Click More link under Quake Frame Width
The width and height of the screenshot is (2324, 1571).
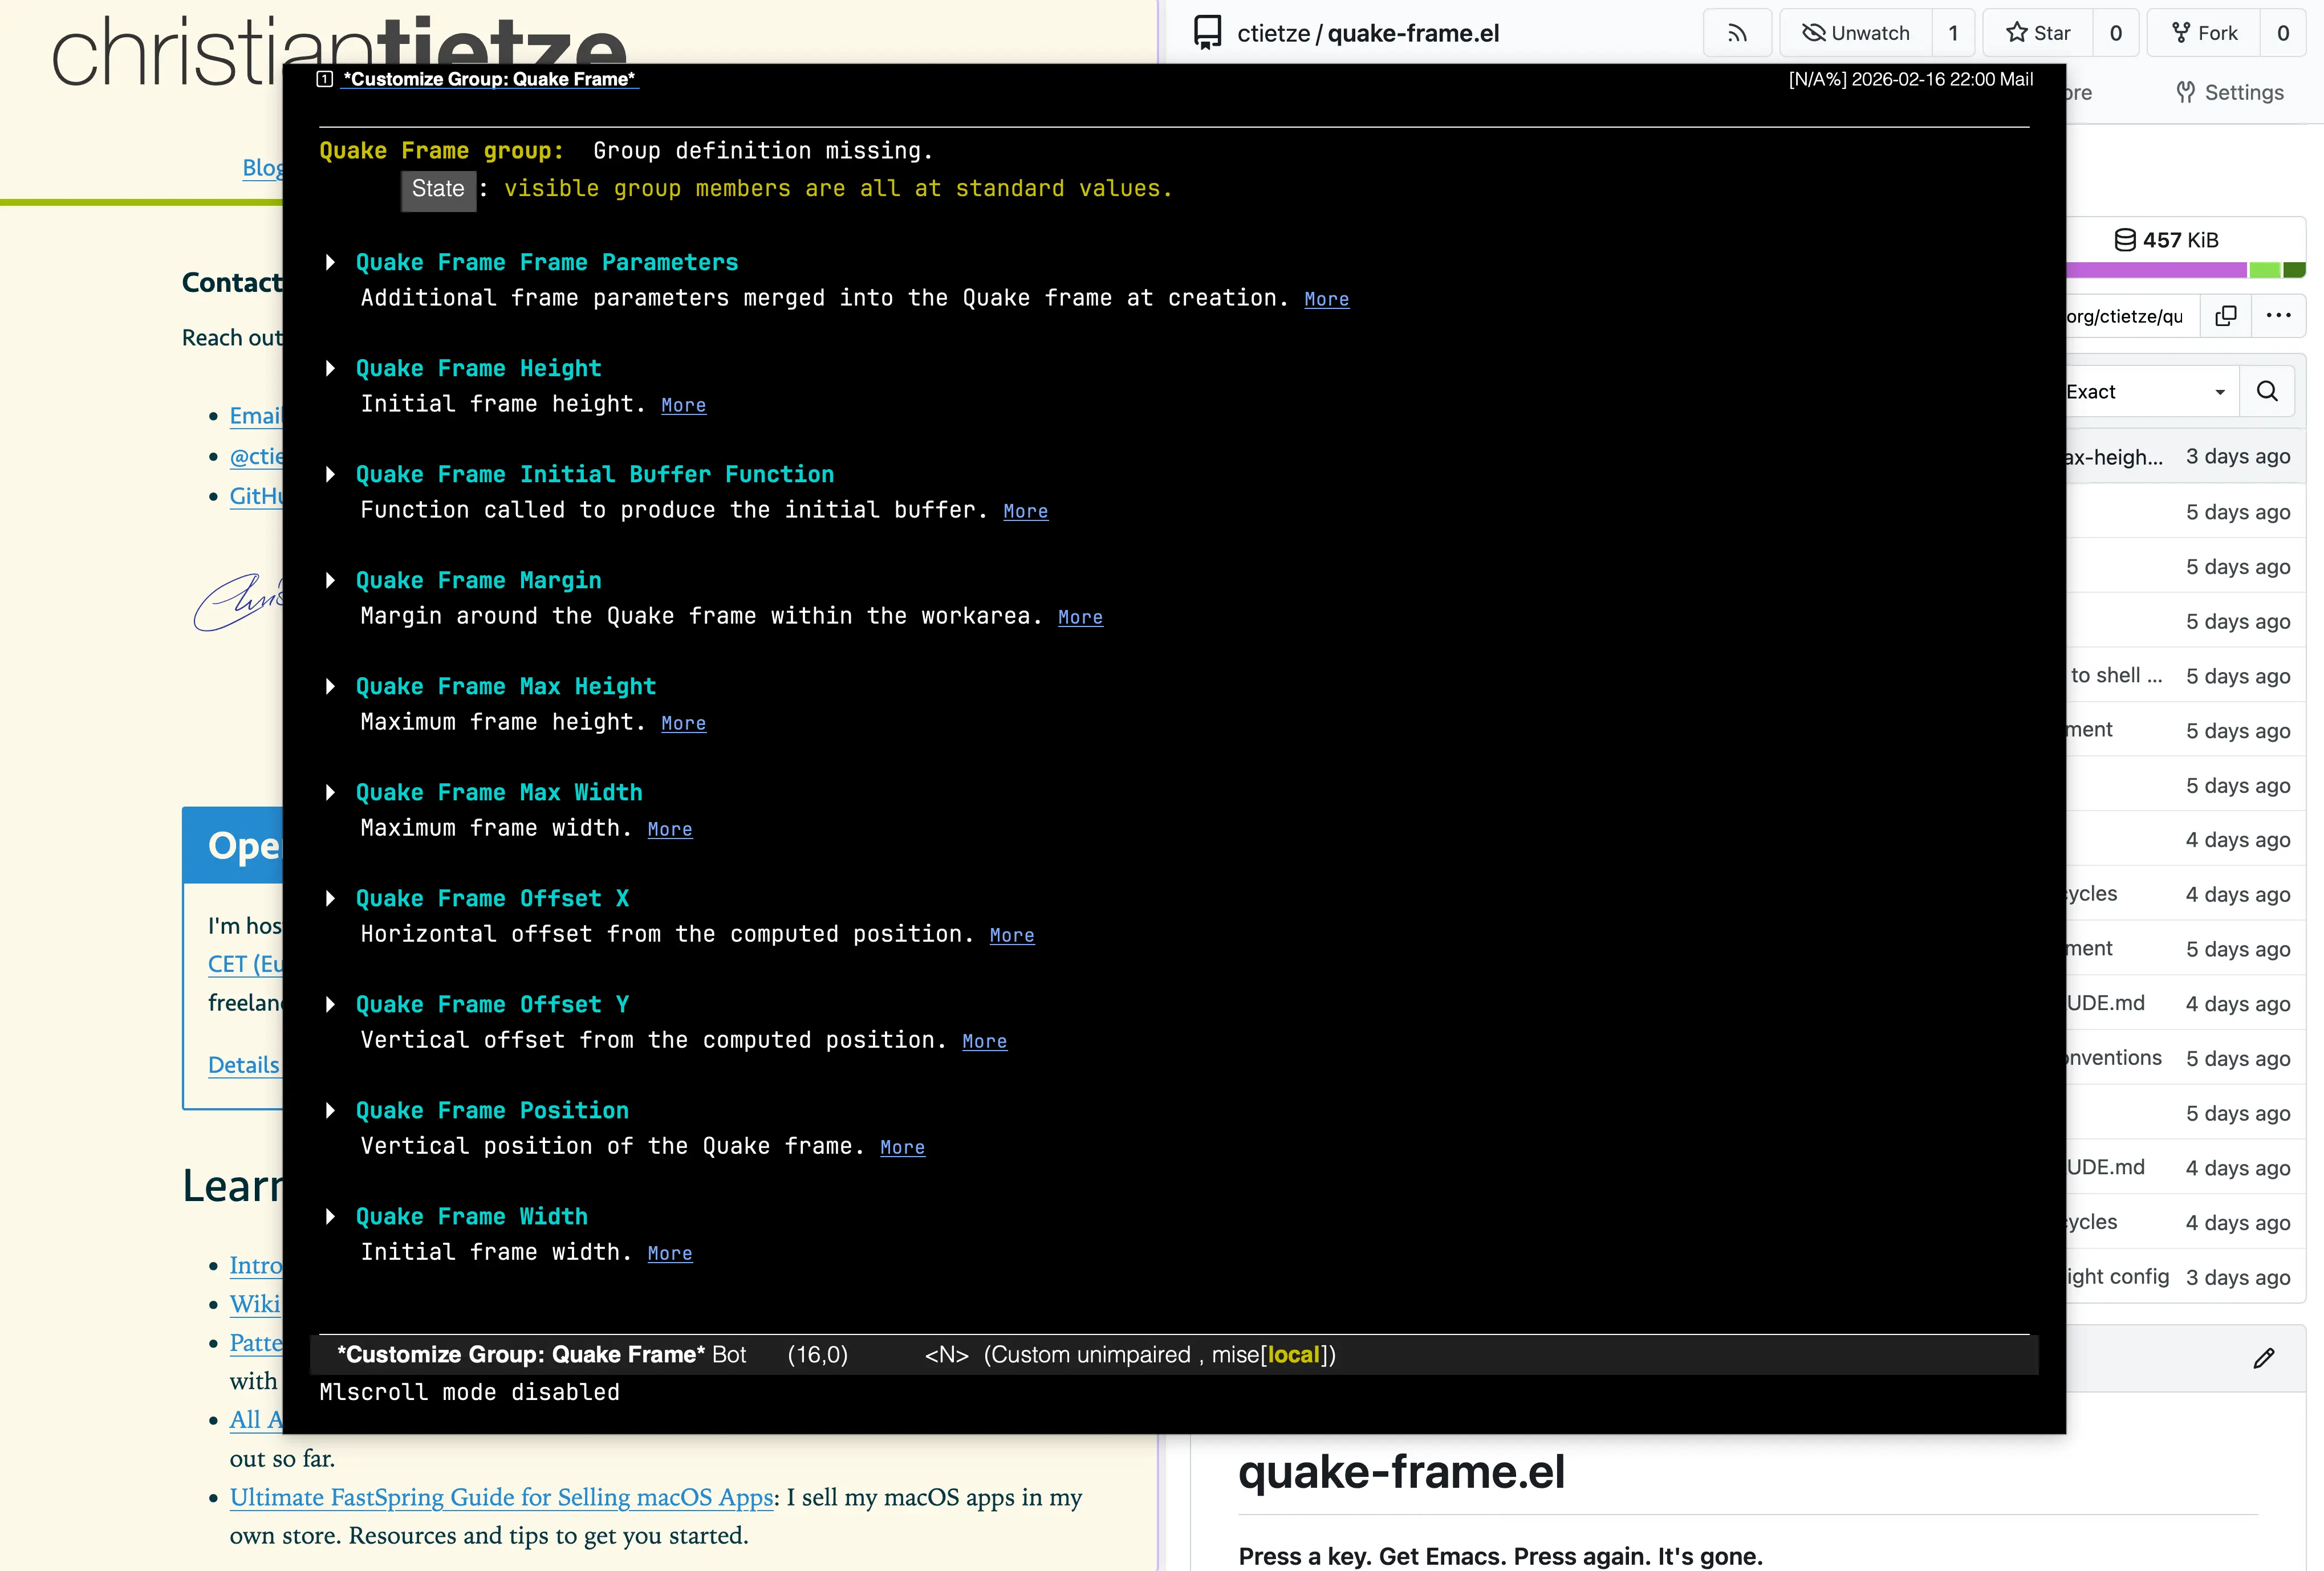pyautogui.click(x=669, y=1253)
